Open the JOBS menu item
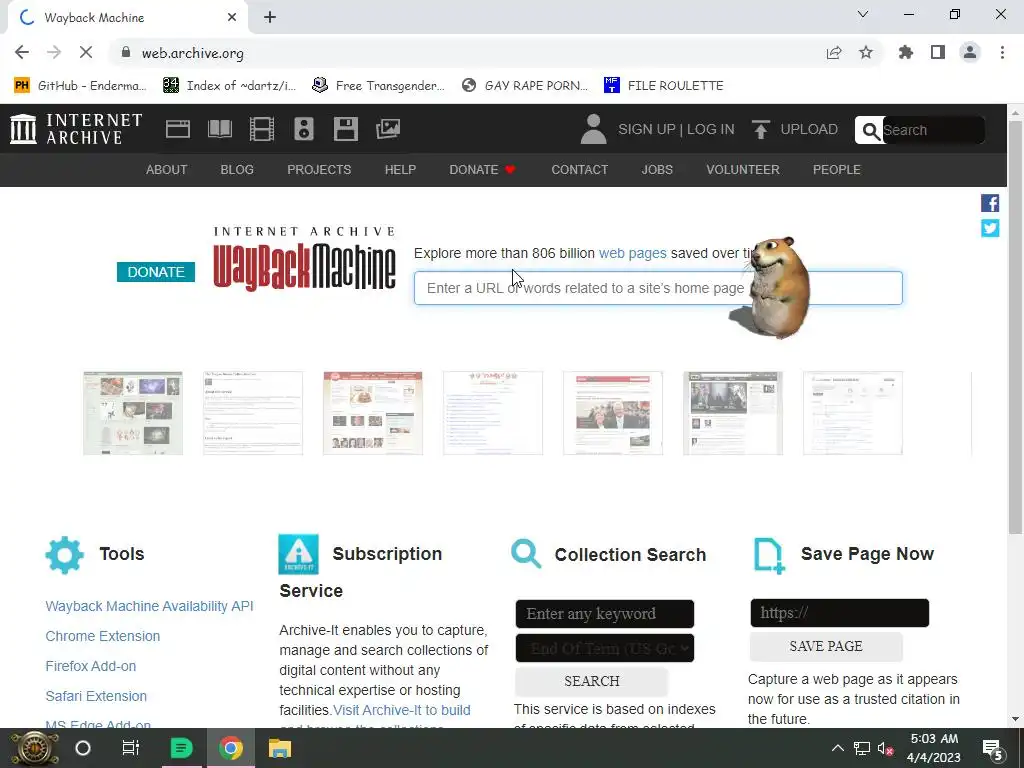1024x768 pixels. point(657,170)
